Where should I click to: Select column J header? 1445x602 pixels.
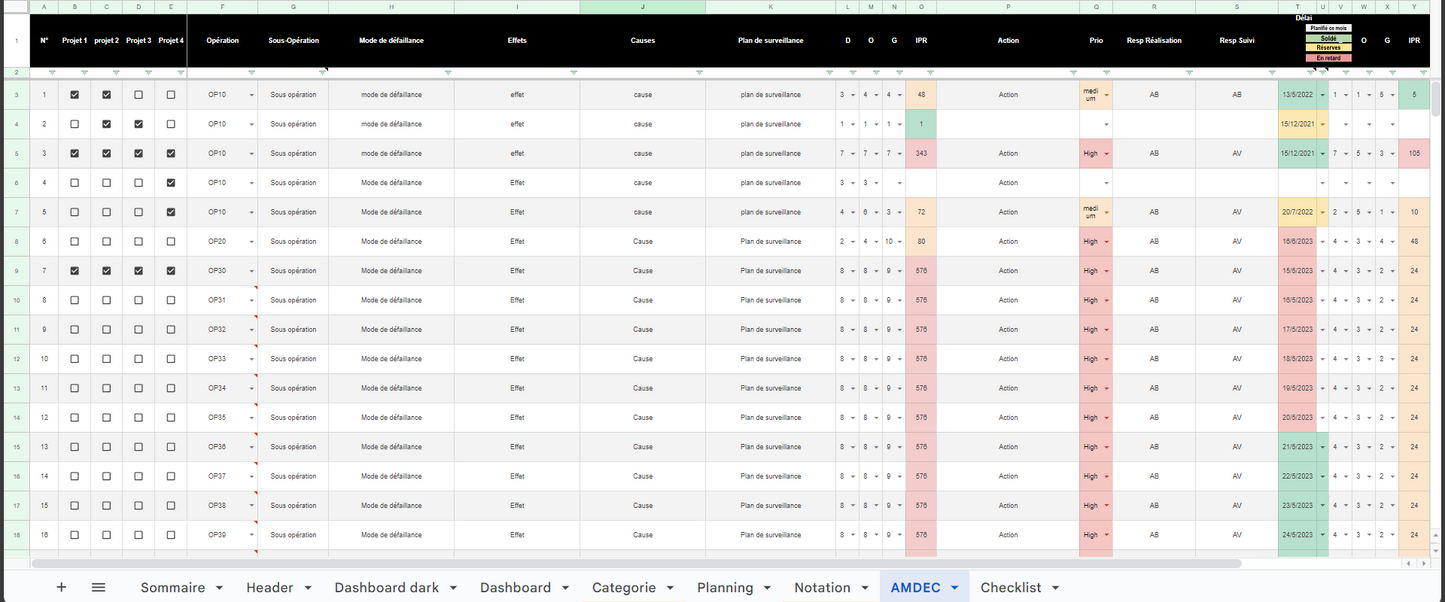pos(642,7)
